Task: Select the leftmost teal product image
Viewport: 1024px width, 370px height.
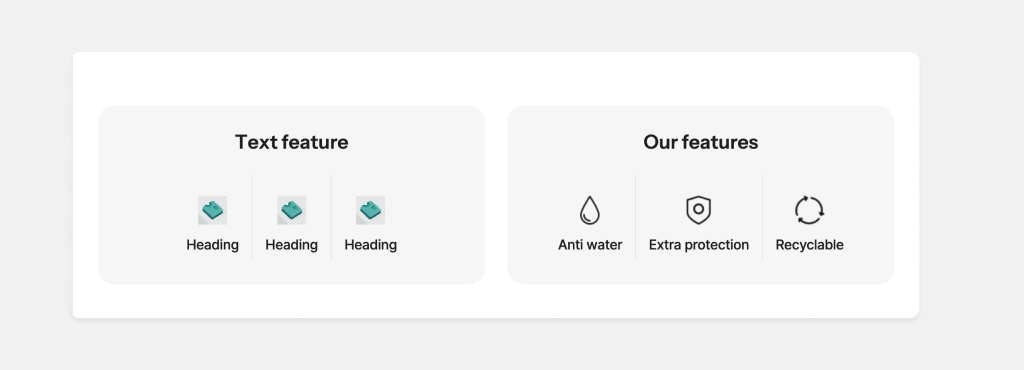Action: (212, 210)
